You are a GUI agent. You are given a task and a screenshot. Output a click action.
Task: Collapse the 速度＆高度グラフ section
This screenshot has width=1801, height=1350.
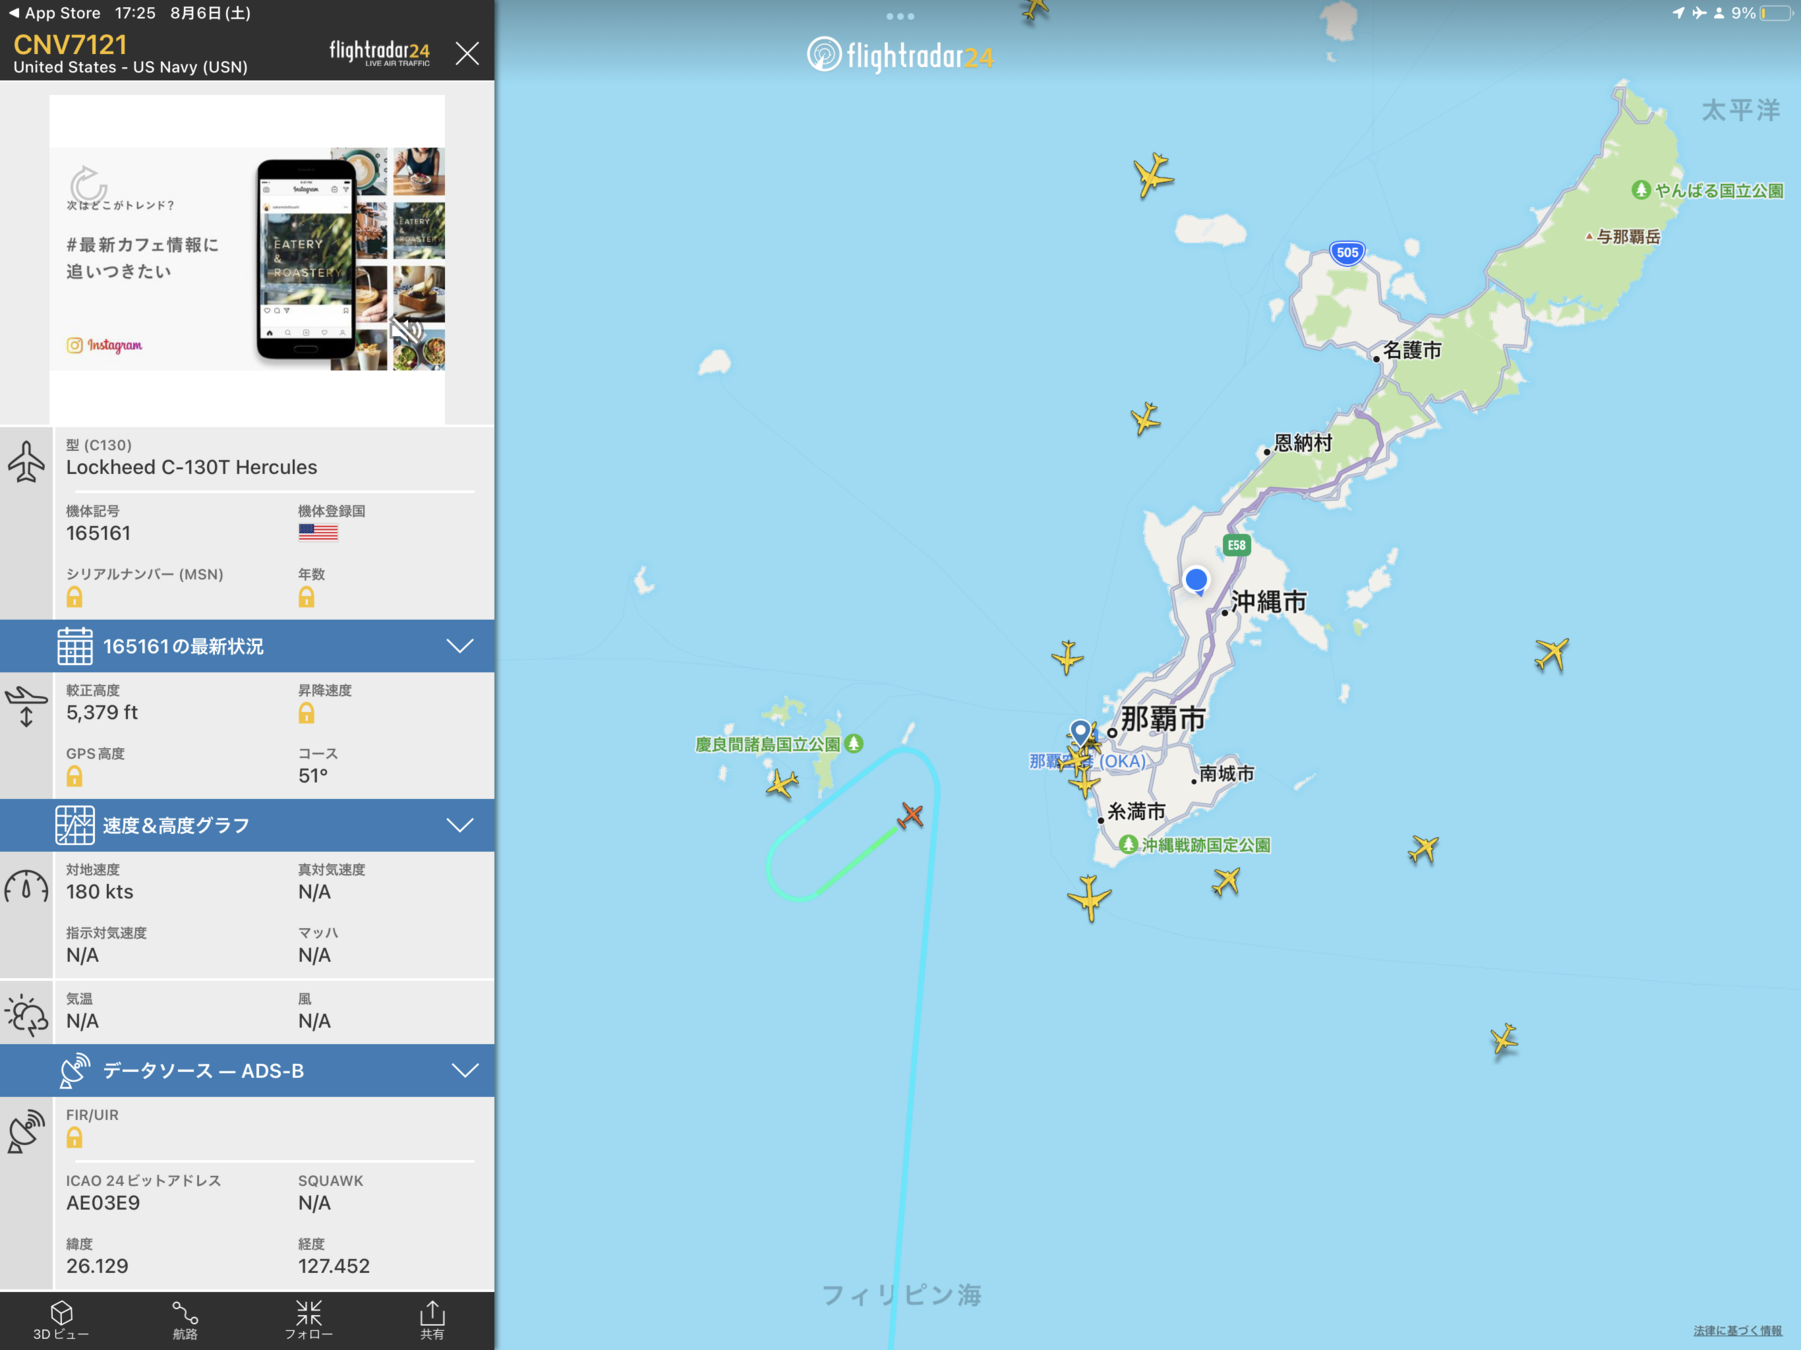click(x=460, y=825)
